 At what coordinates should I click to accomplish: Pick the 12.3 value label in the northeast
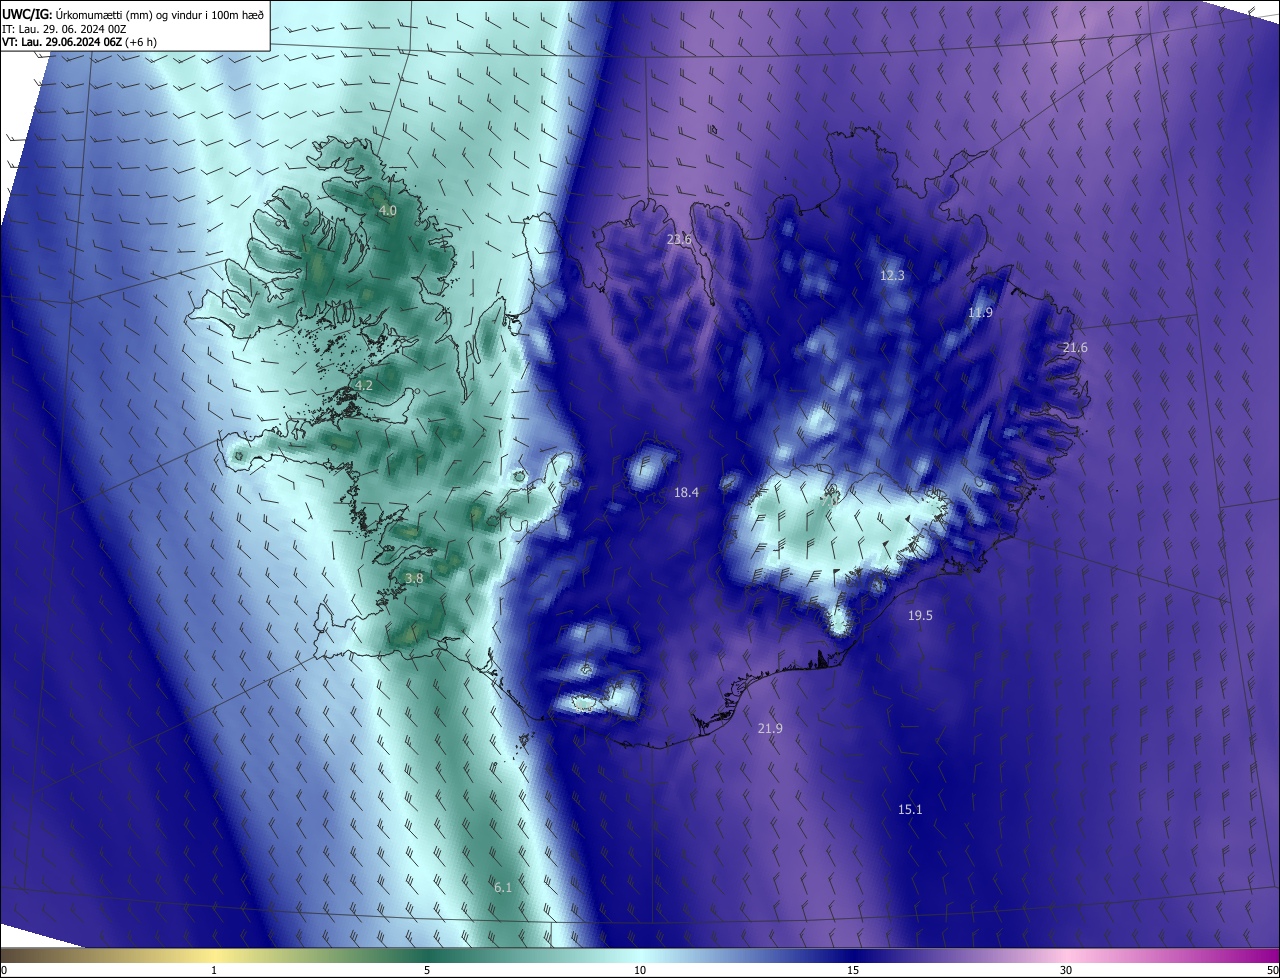pyautogui.click(x=892, y=275)
